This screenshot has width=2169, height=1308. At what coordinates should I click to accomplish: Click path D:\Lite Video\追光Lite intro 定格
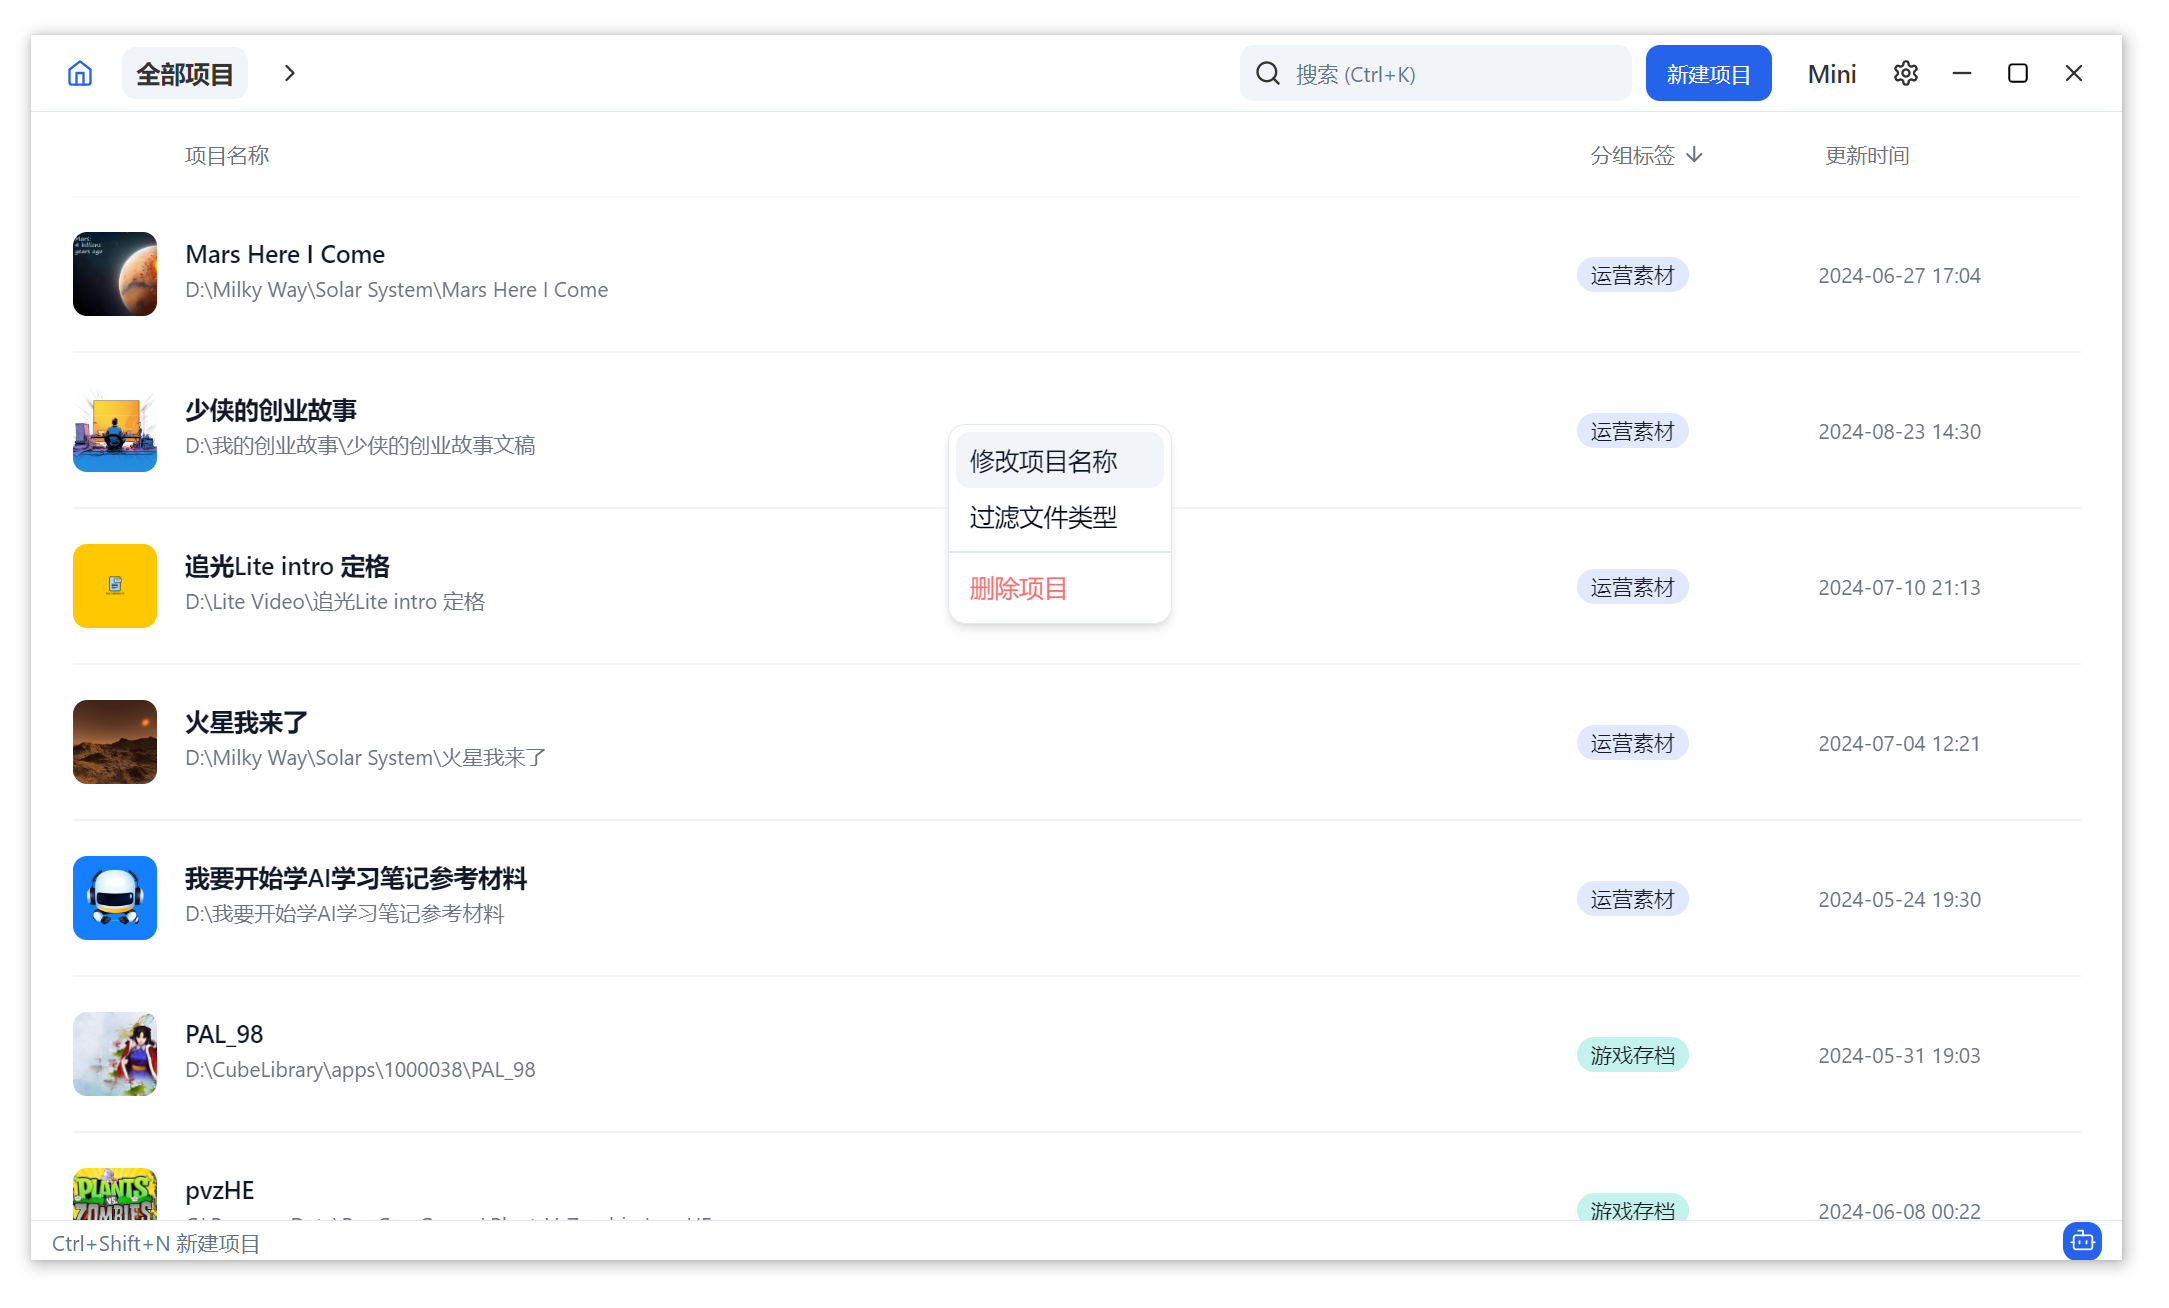[x=335, y=601]
